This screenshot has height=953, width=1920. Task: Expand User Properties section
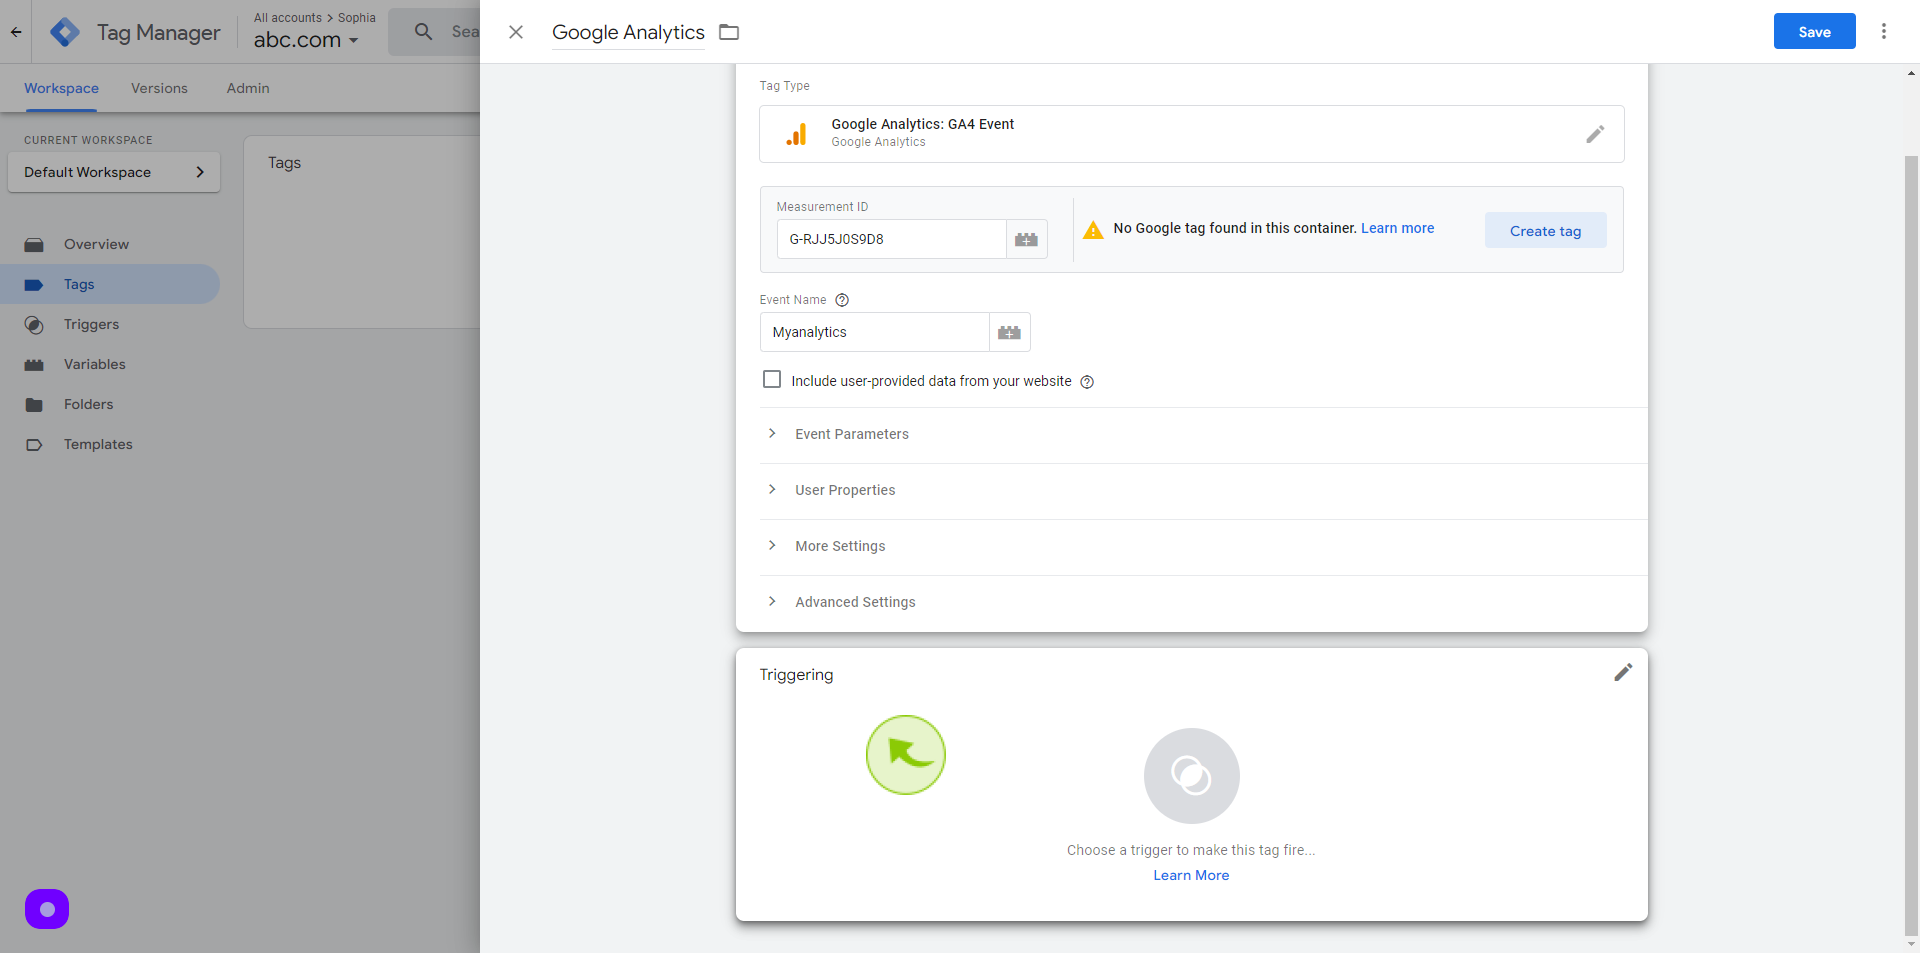(1204, 490)
